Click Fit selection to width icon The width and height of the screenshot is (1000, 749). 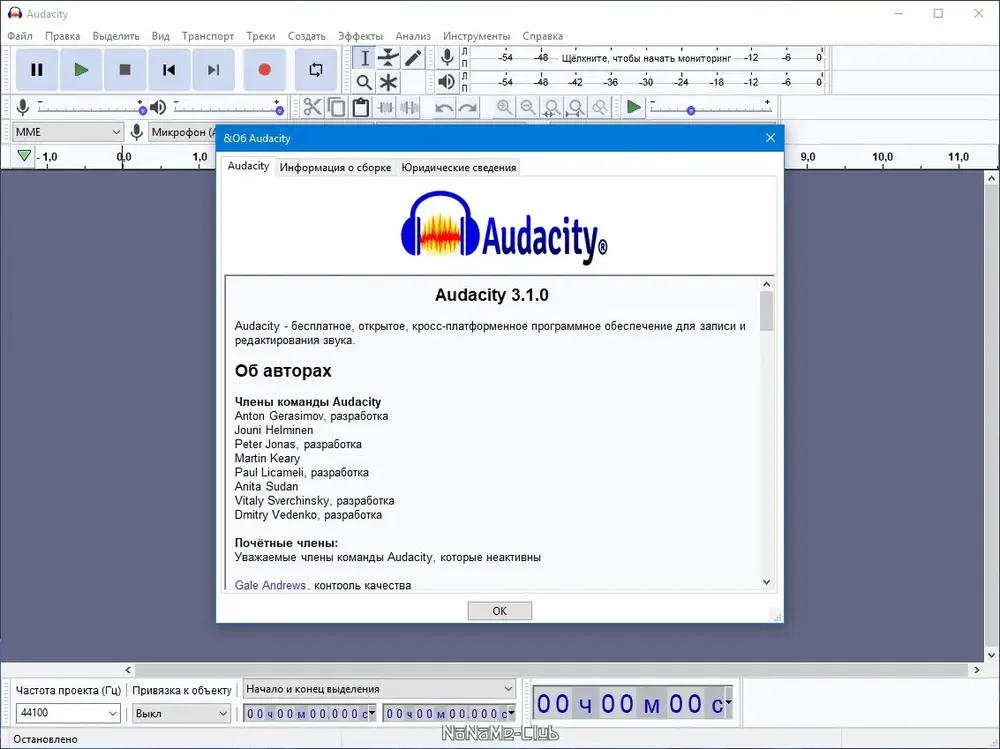pyautogui.click(x=552, y=107)
